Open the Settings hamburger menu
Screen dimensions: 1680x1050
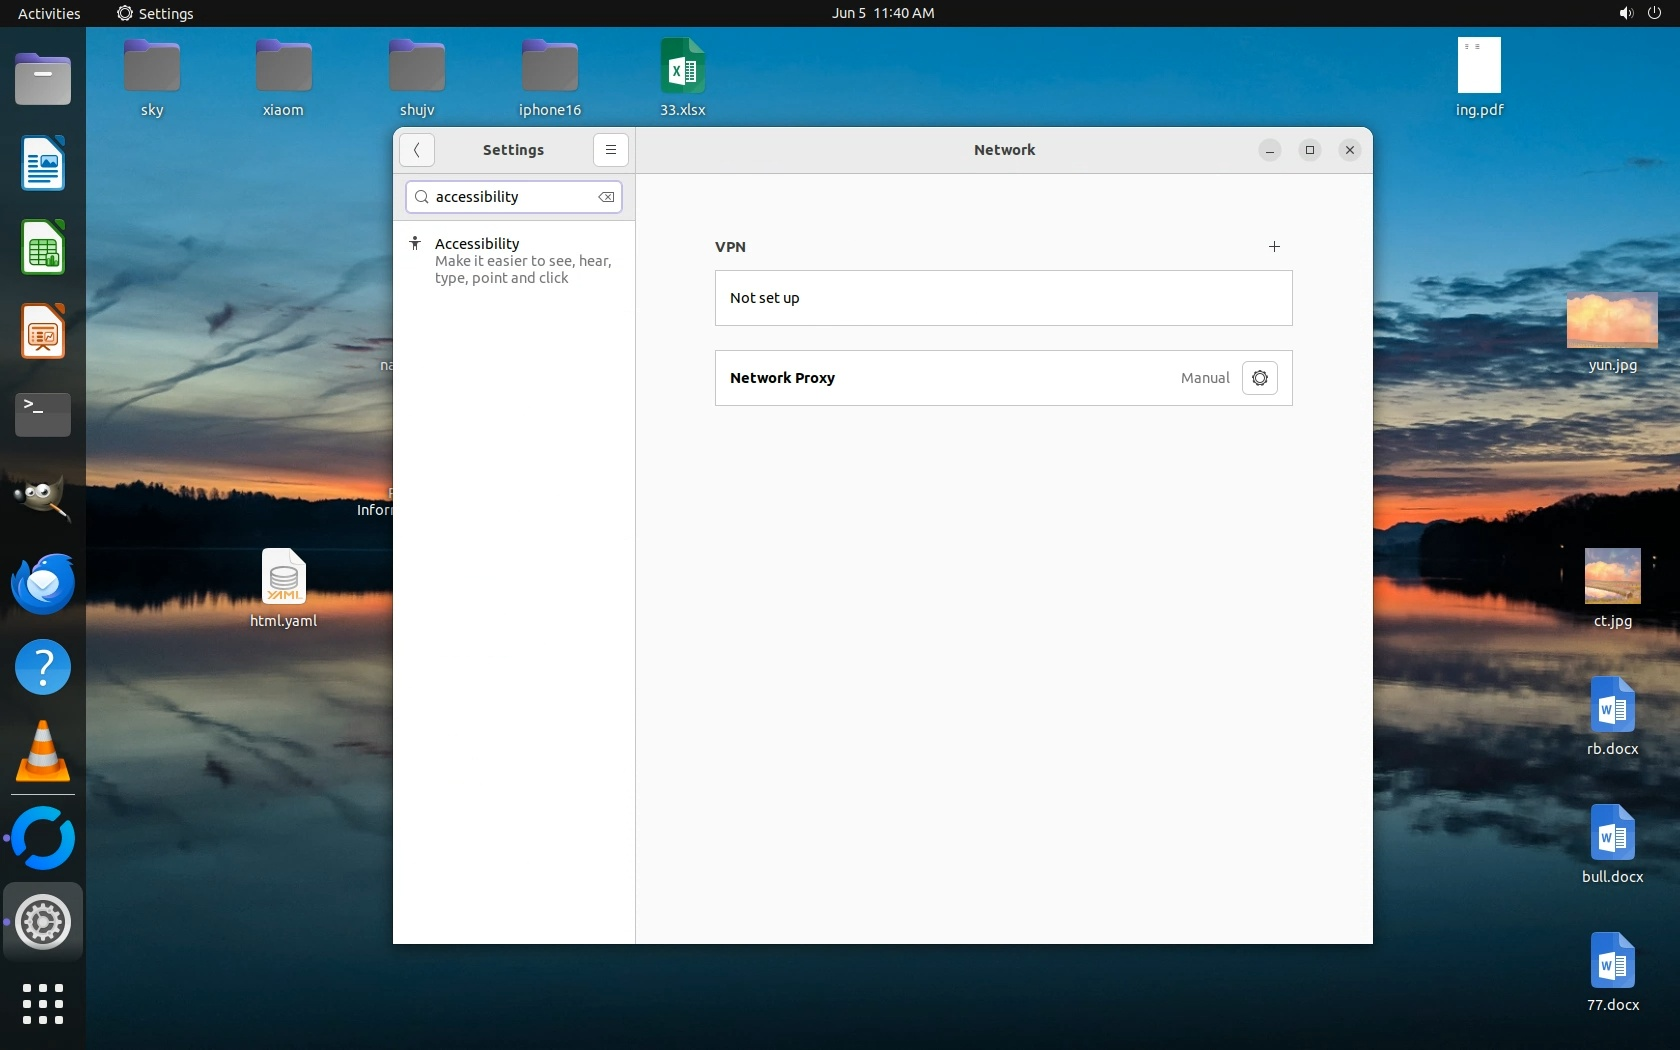610,150
